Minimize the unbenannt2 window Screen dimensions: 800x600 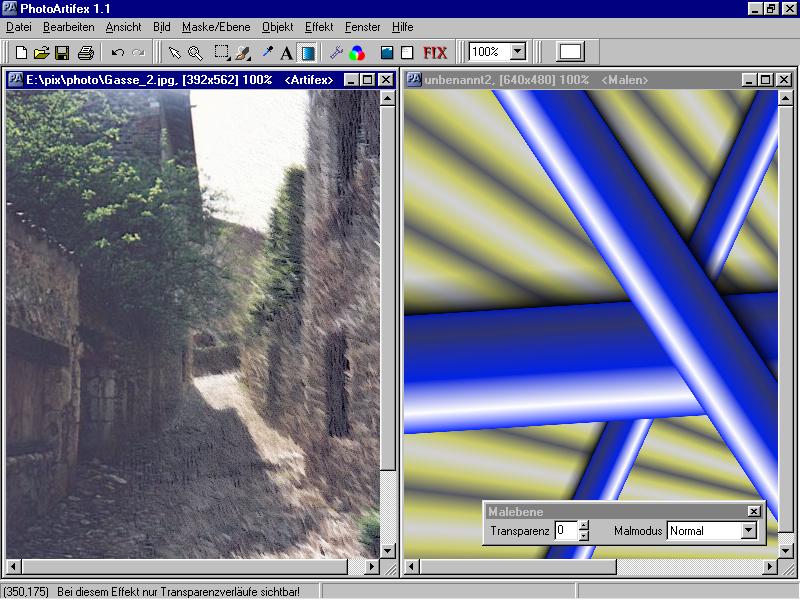click(x=749, y=80)
